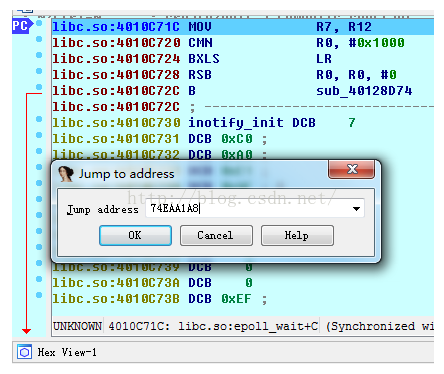The image size is (444, 374).
Task: Toggle breakpoint dot at 4010C732
Action: point(39,151)
